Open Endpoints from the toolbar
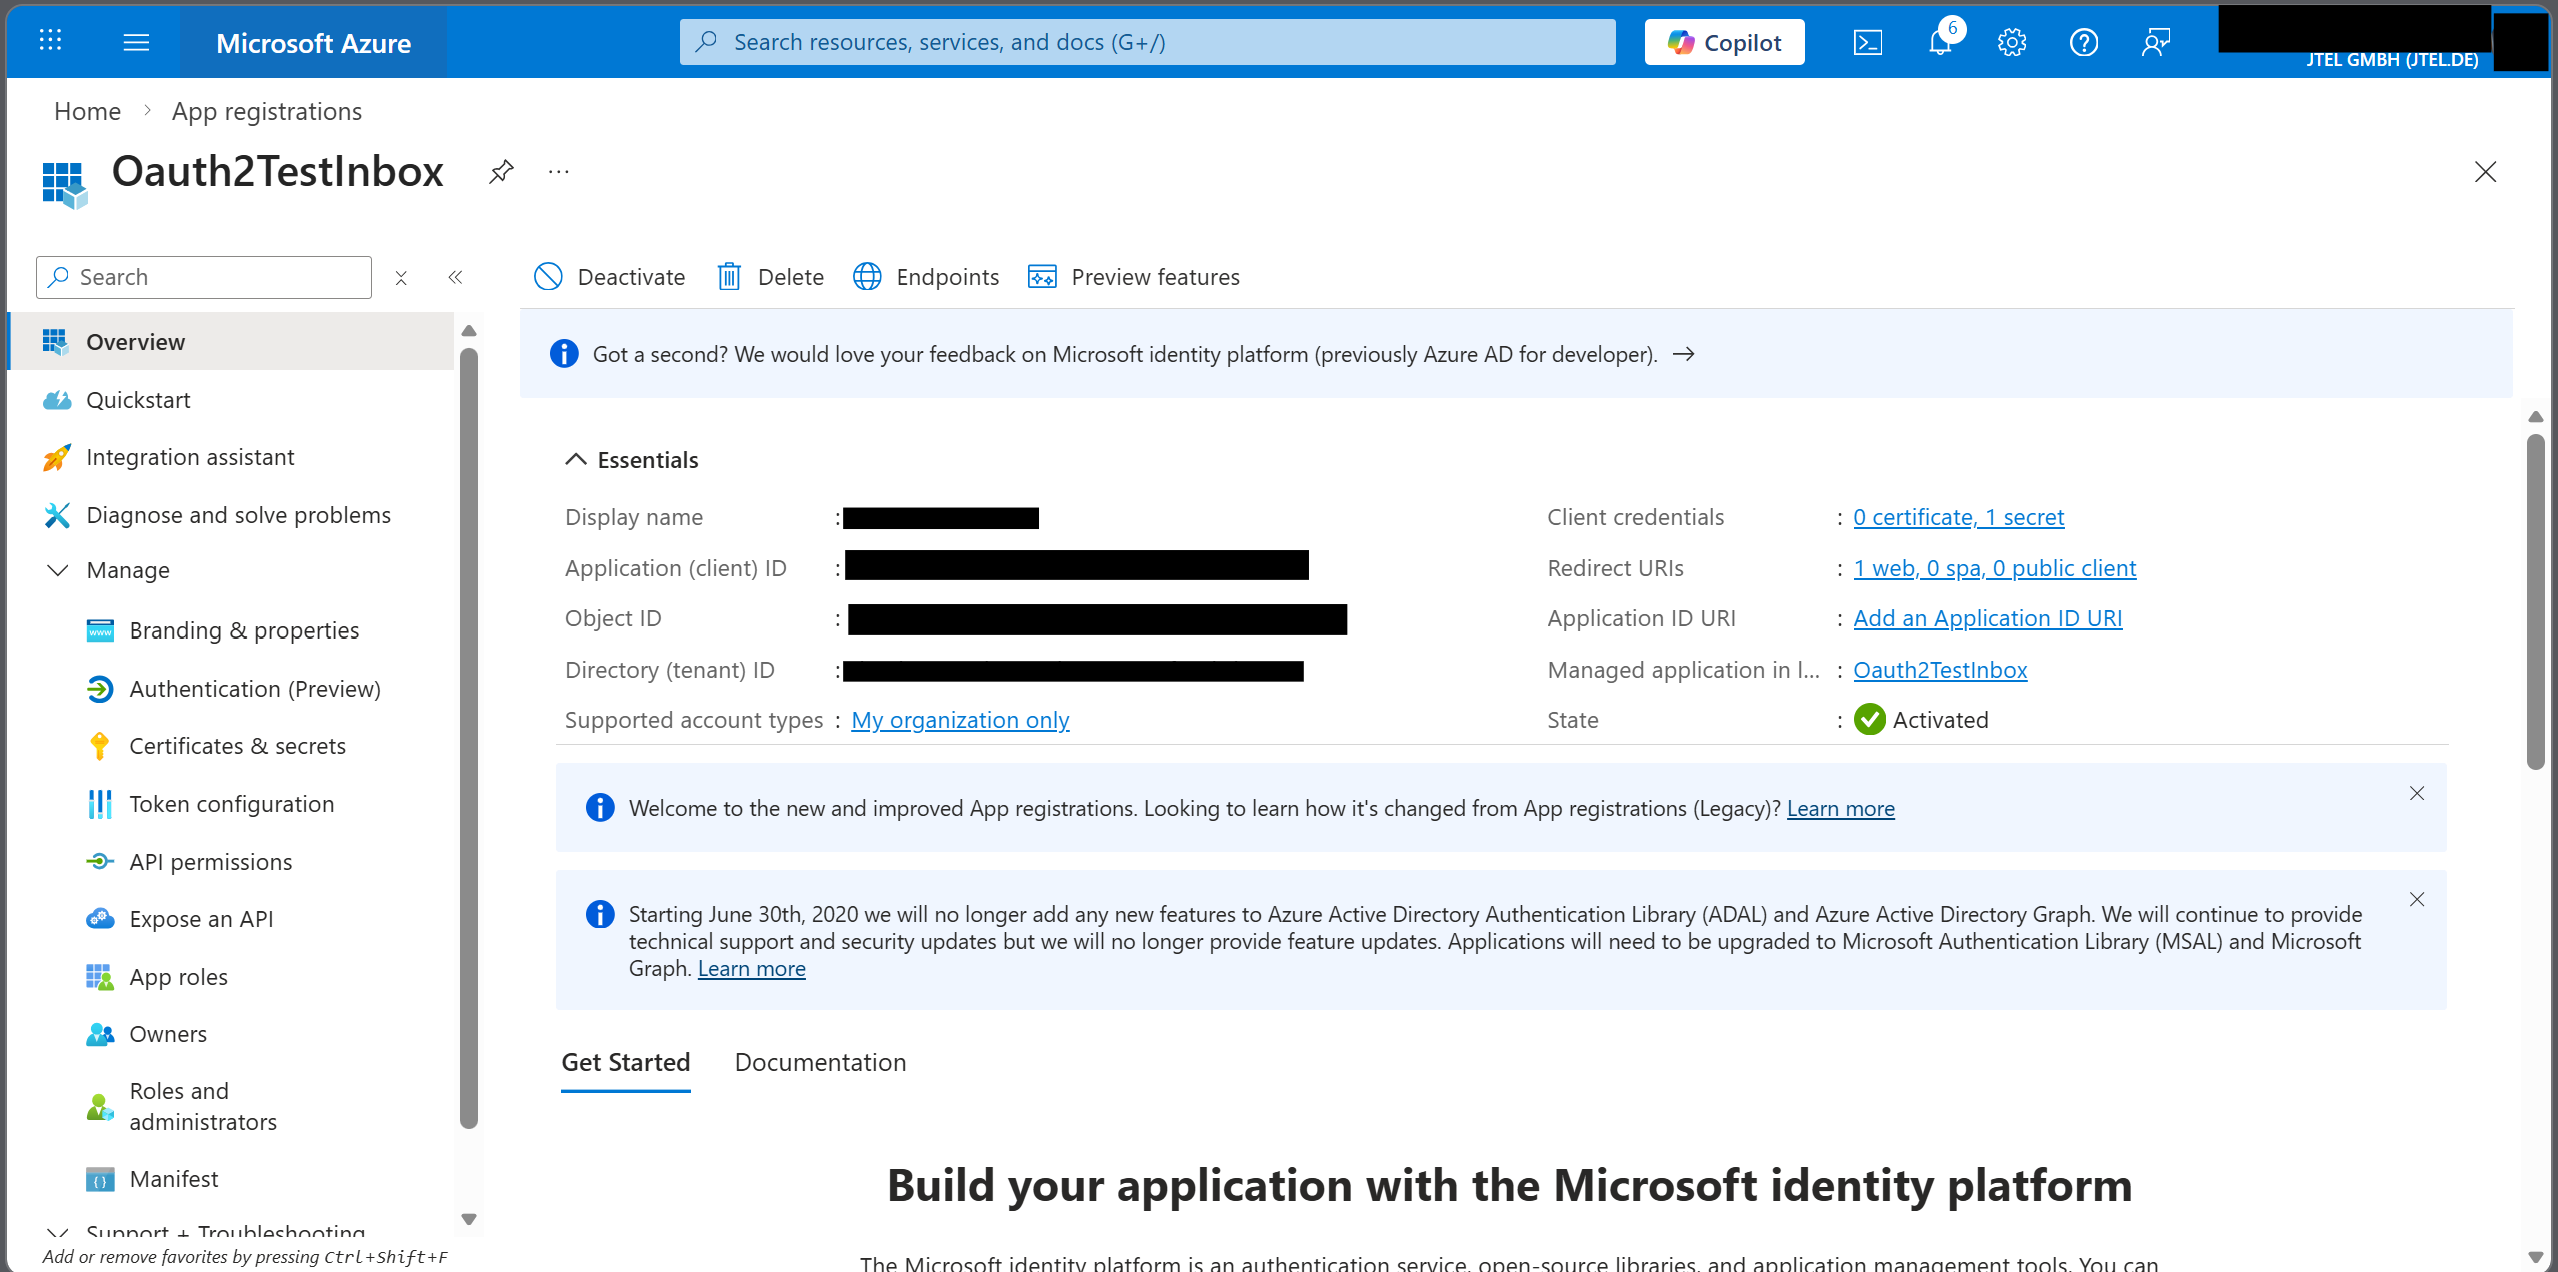Image resolution: width=2558 pixels, height=1272 pixels. pyautogui.click(x=926, y=277)
